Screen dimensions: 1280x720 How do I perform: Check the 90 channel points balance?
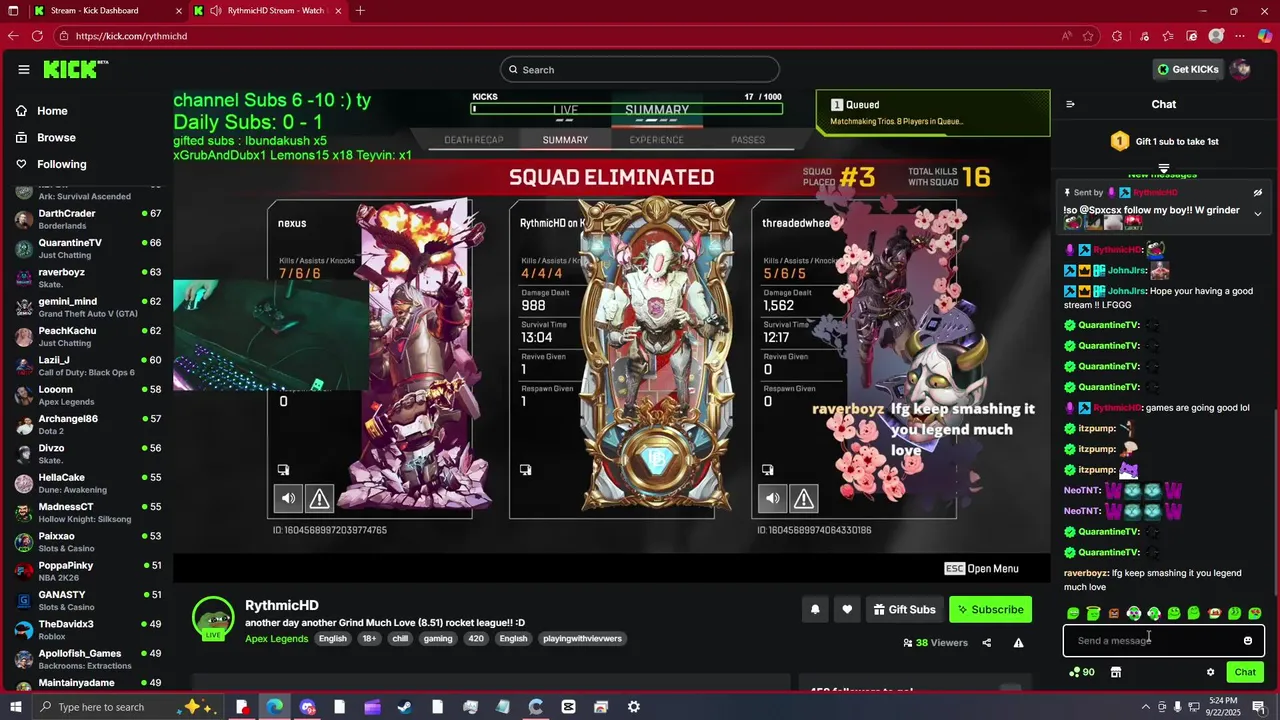coord(1081,672)
